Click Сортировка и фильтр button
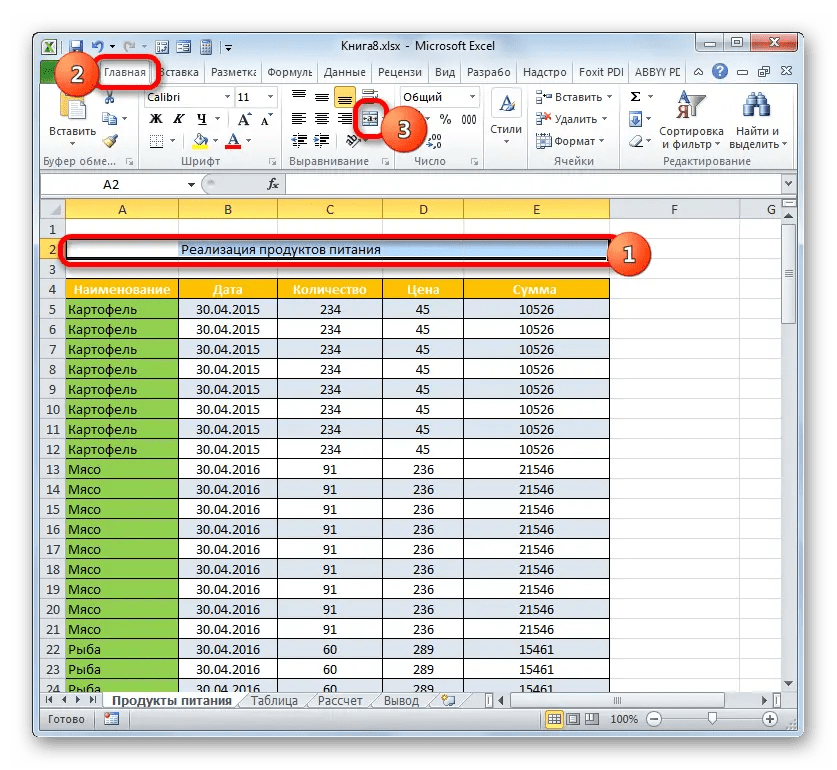 coord(691,121)
